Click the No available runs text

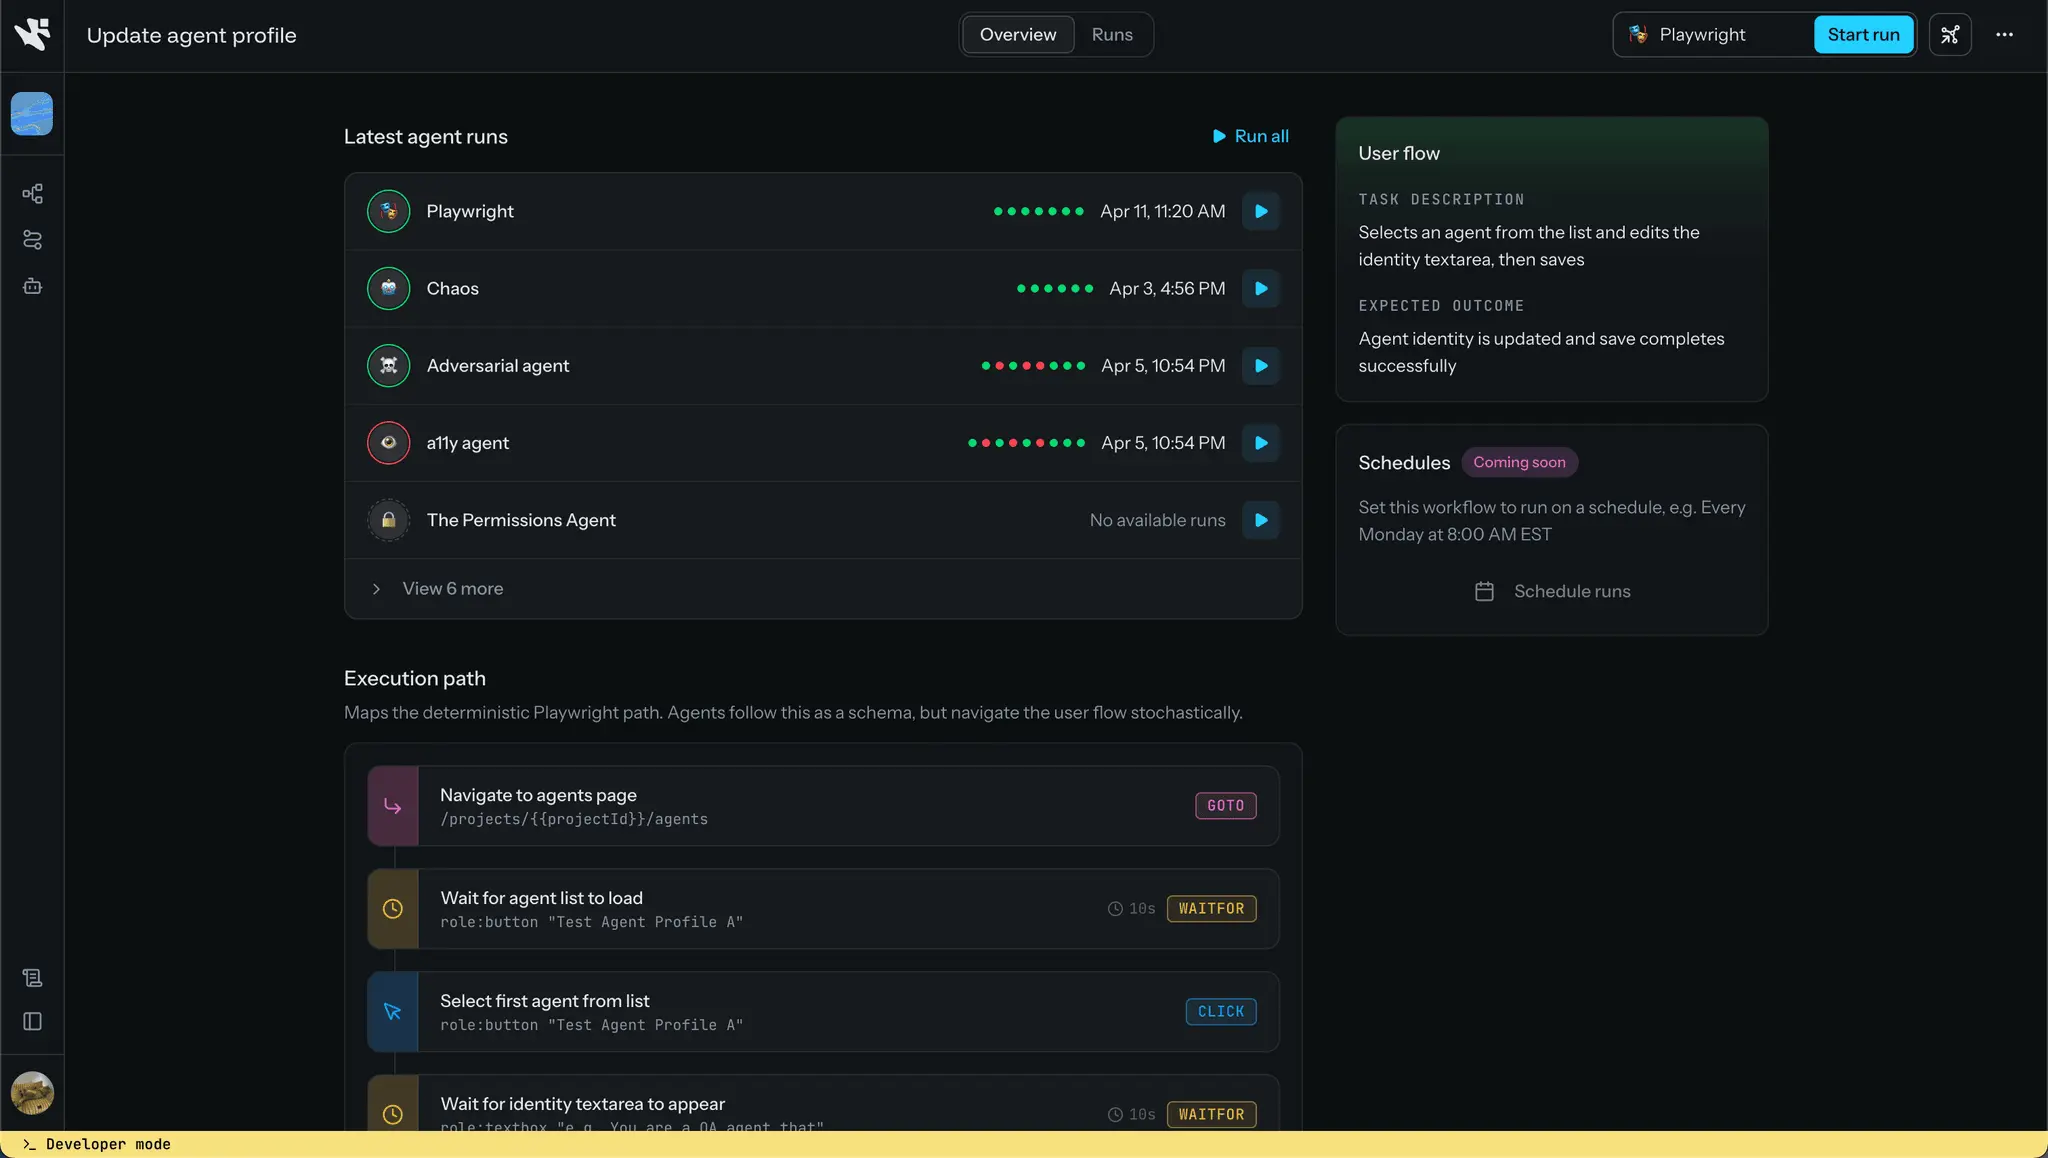1157,520
